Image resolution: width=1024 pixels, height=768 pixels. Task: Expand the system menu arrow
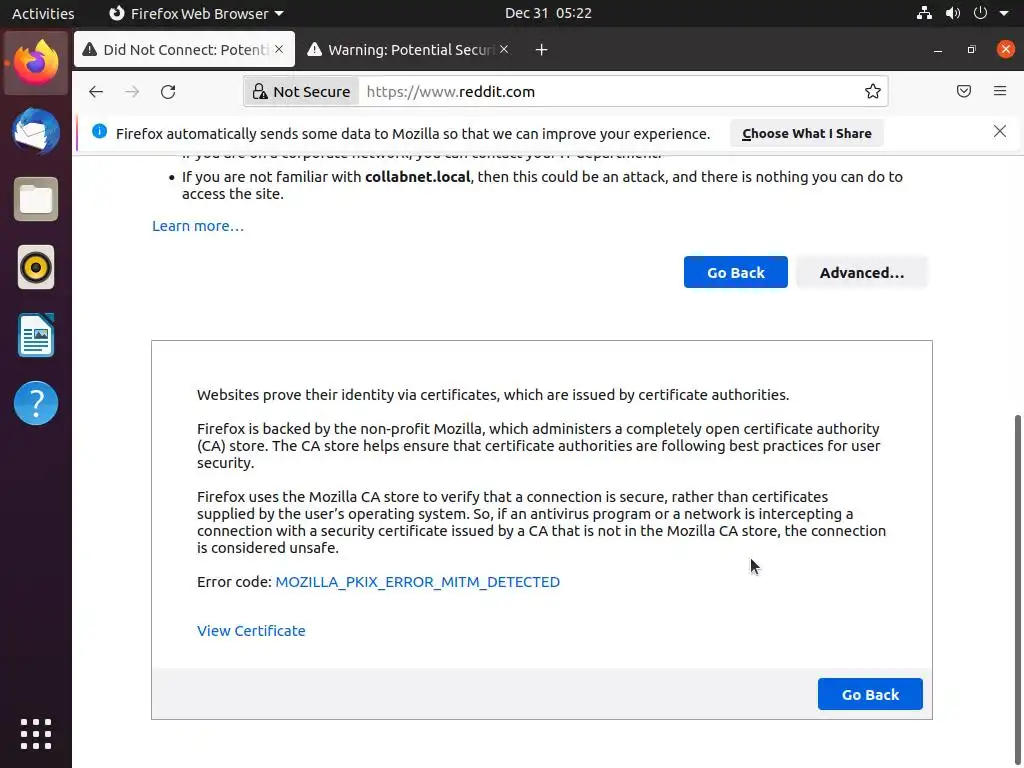[1004, 13]
